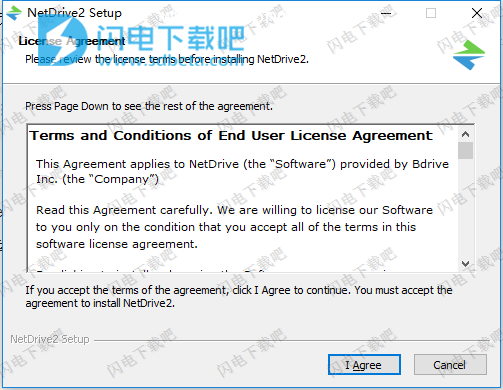Click inside the license agreement text box
Image resolution: width=503 pixels, height=390 pixels.
[243, 199]
